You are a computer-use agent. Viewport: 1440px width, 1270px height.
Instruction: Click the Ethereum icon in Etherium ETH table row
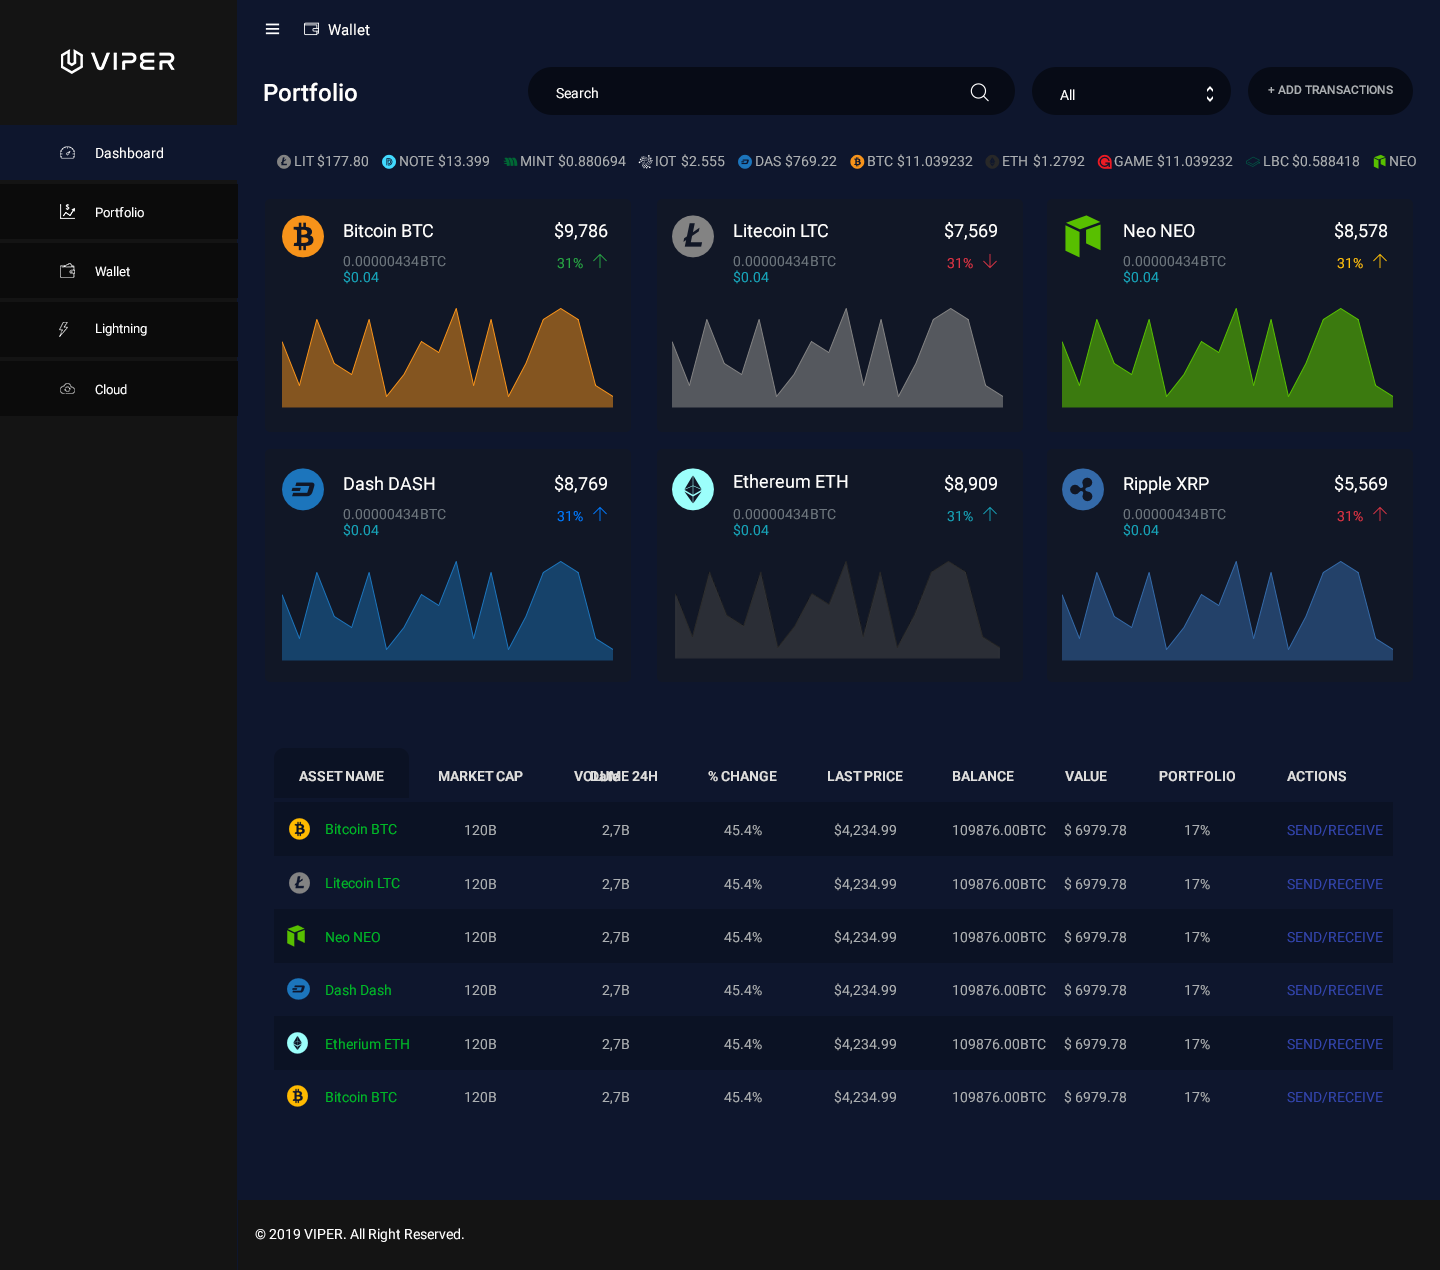coord(298,1043)
